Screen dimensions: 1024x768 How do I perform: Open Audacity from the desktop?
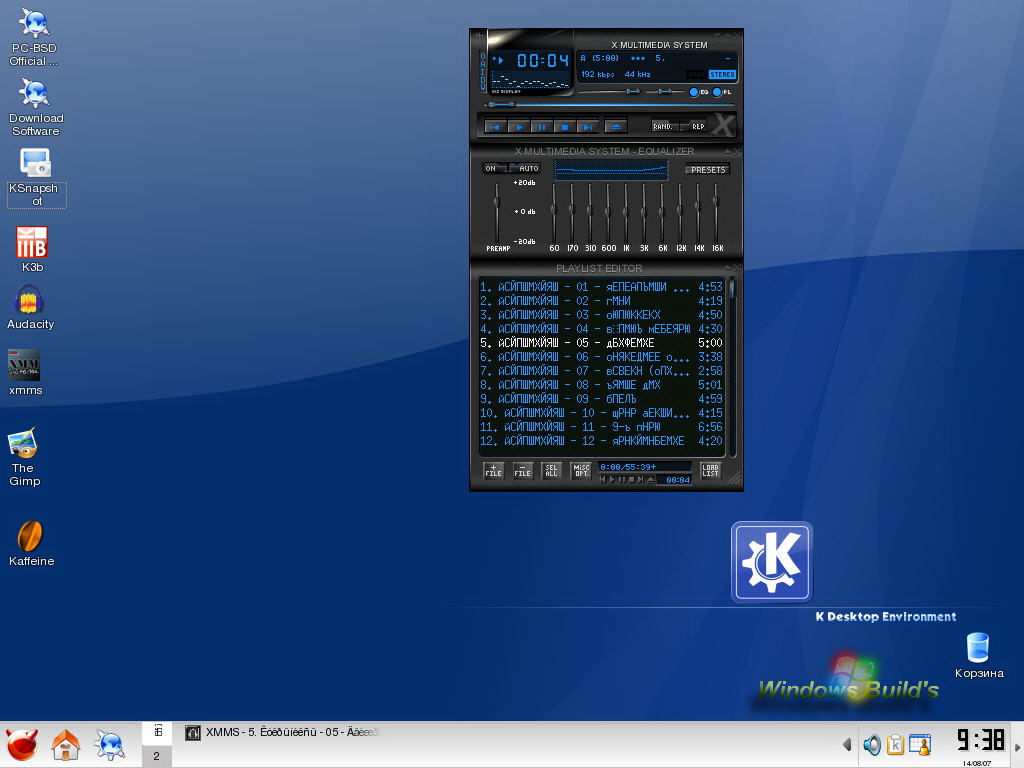pos(30,307)
